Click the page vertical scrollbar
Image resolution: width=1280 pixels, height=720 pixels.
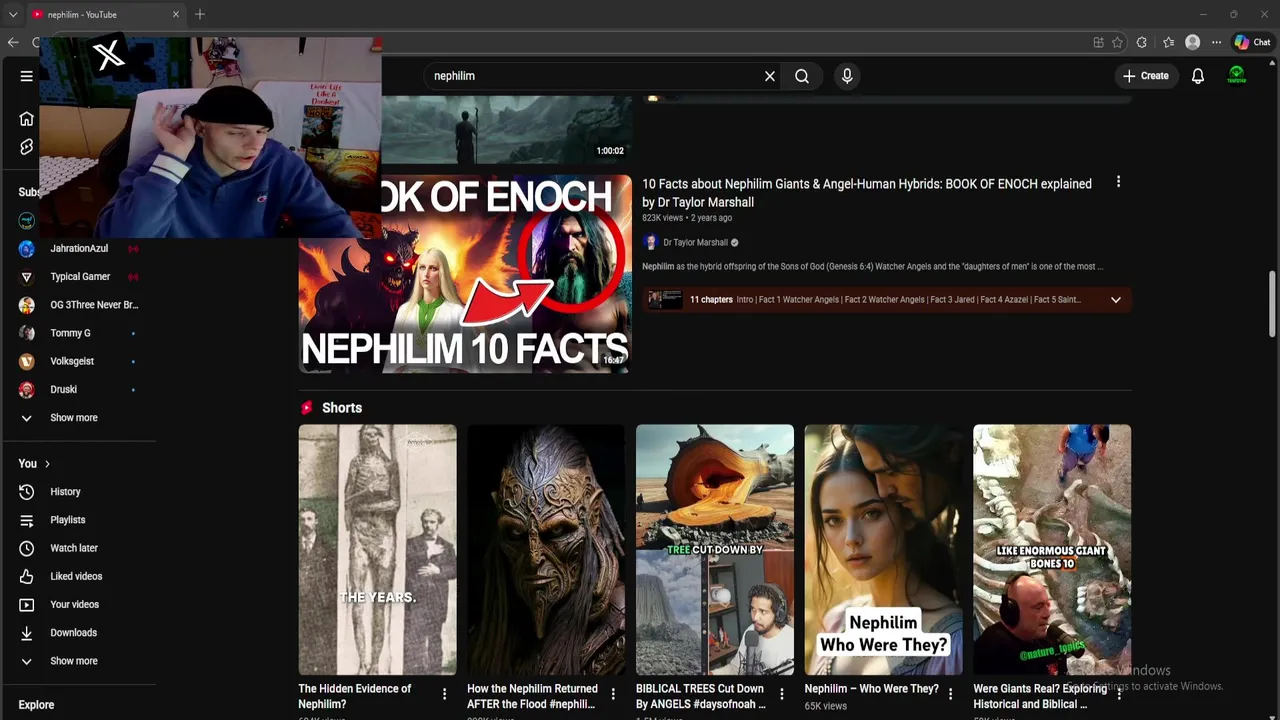(1272, 304)
